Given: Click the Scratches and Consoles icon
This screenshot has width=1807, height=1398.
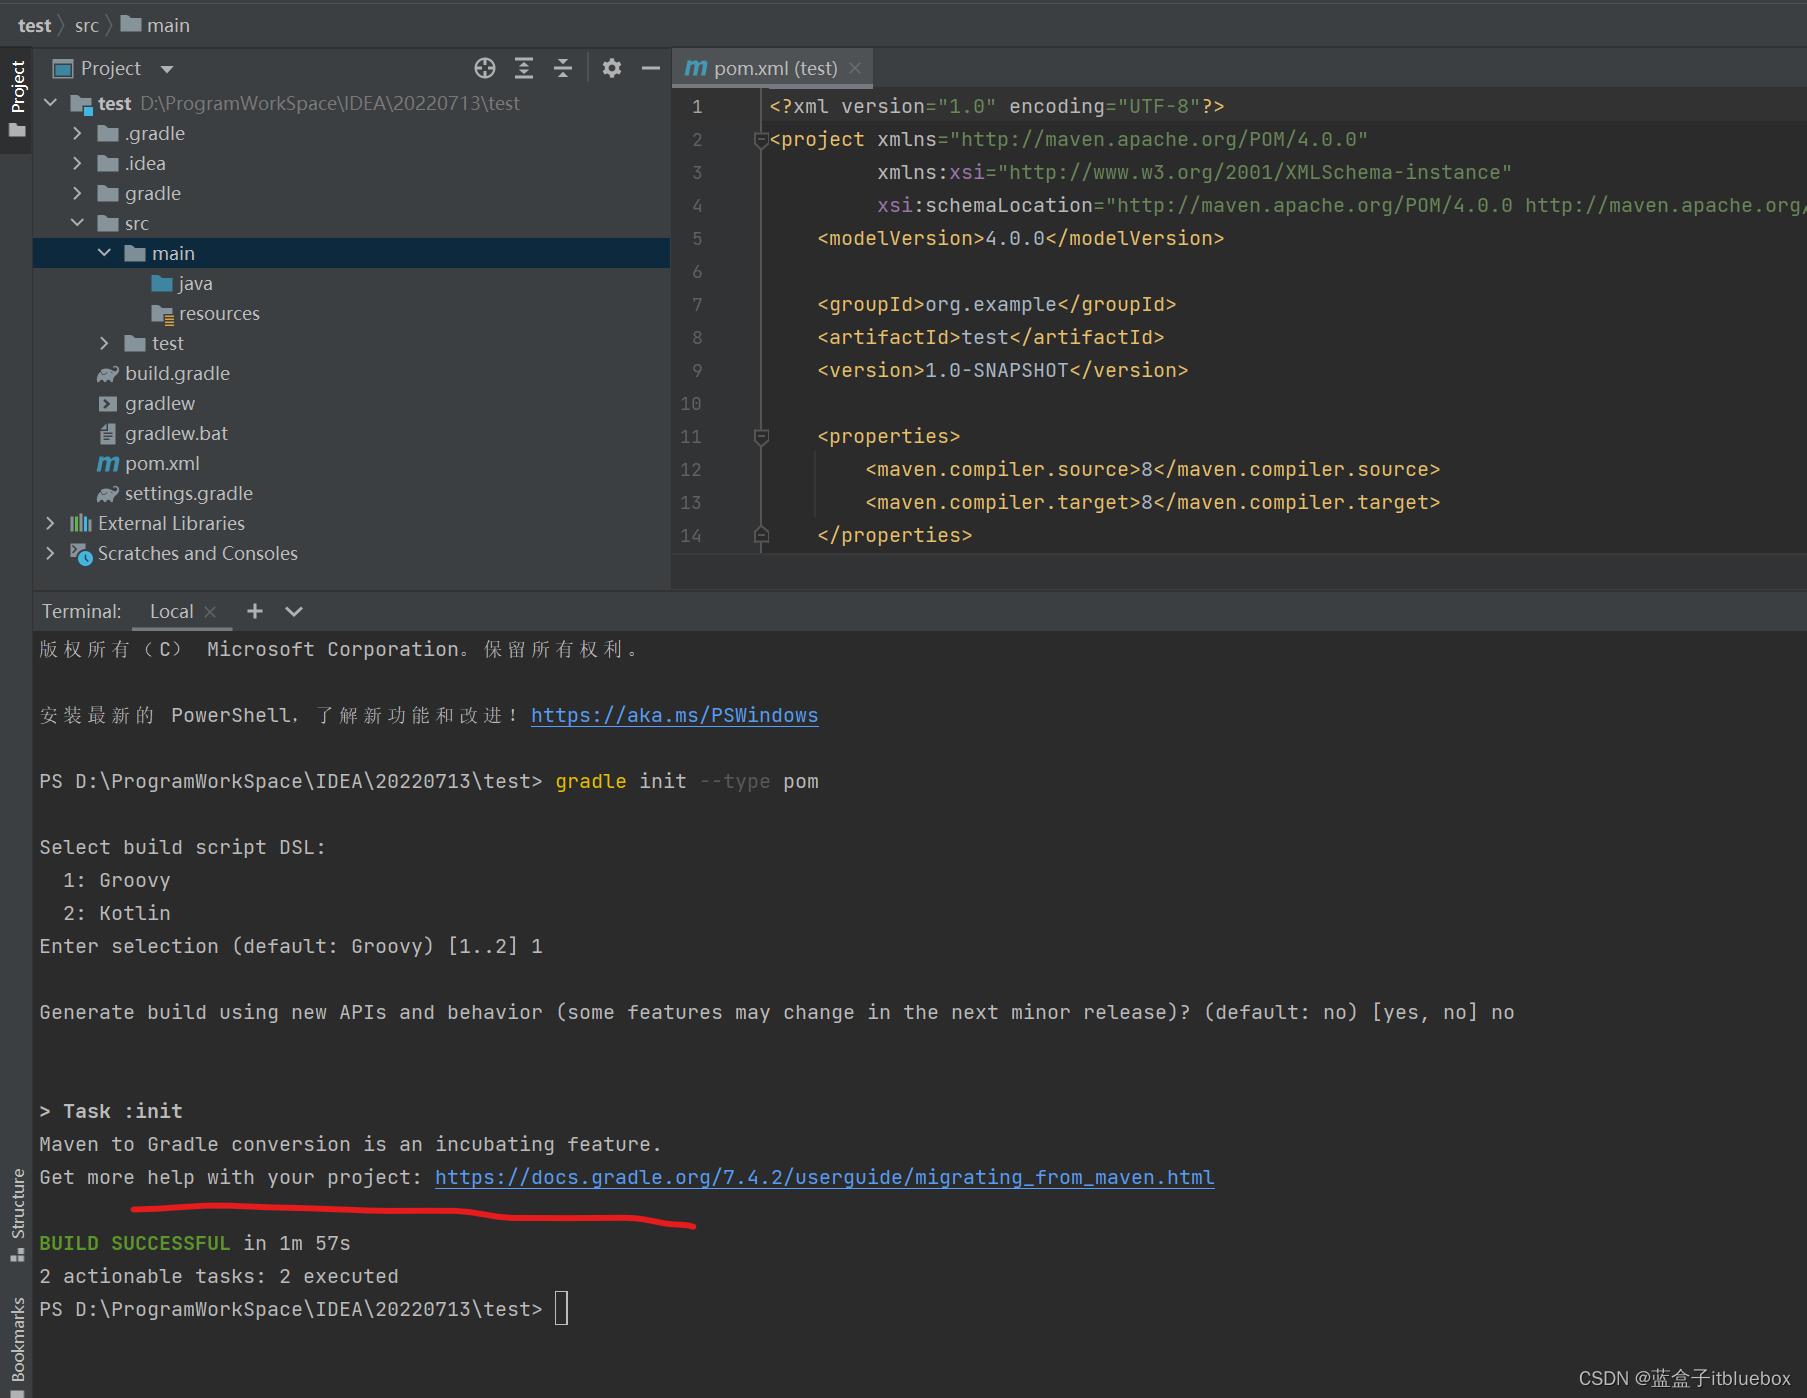Looking at the screenshot, I should [81, 553].
